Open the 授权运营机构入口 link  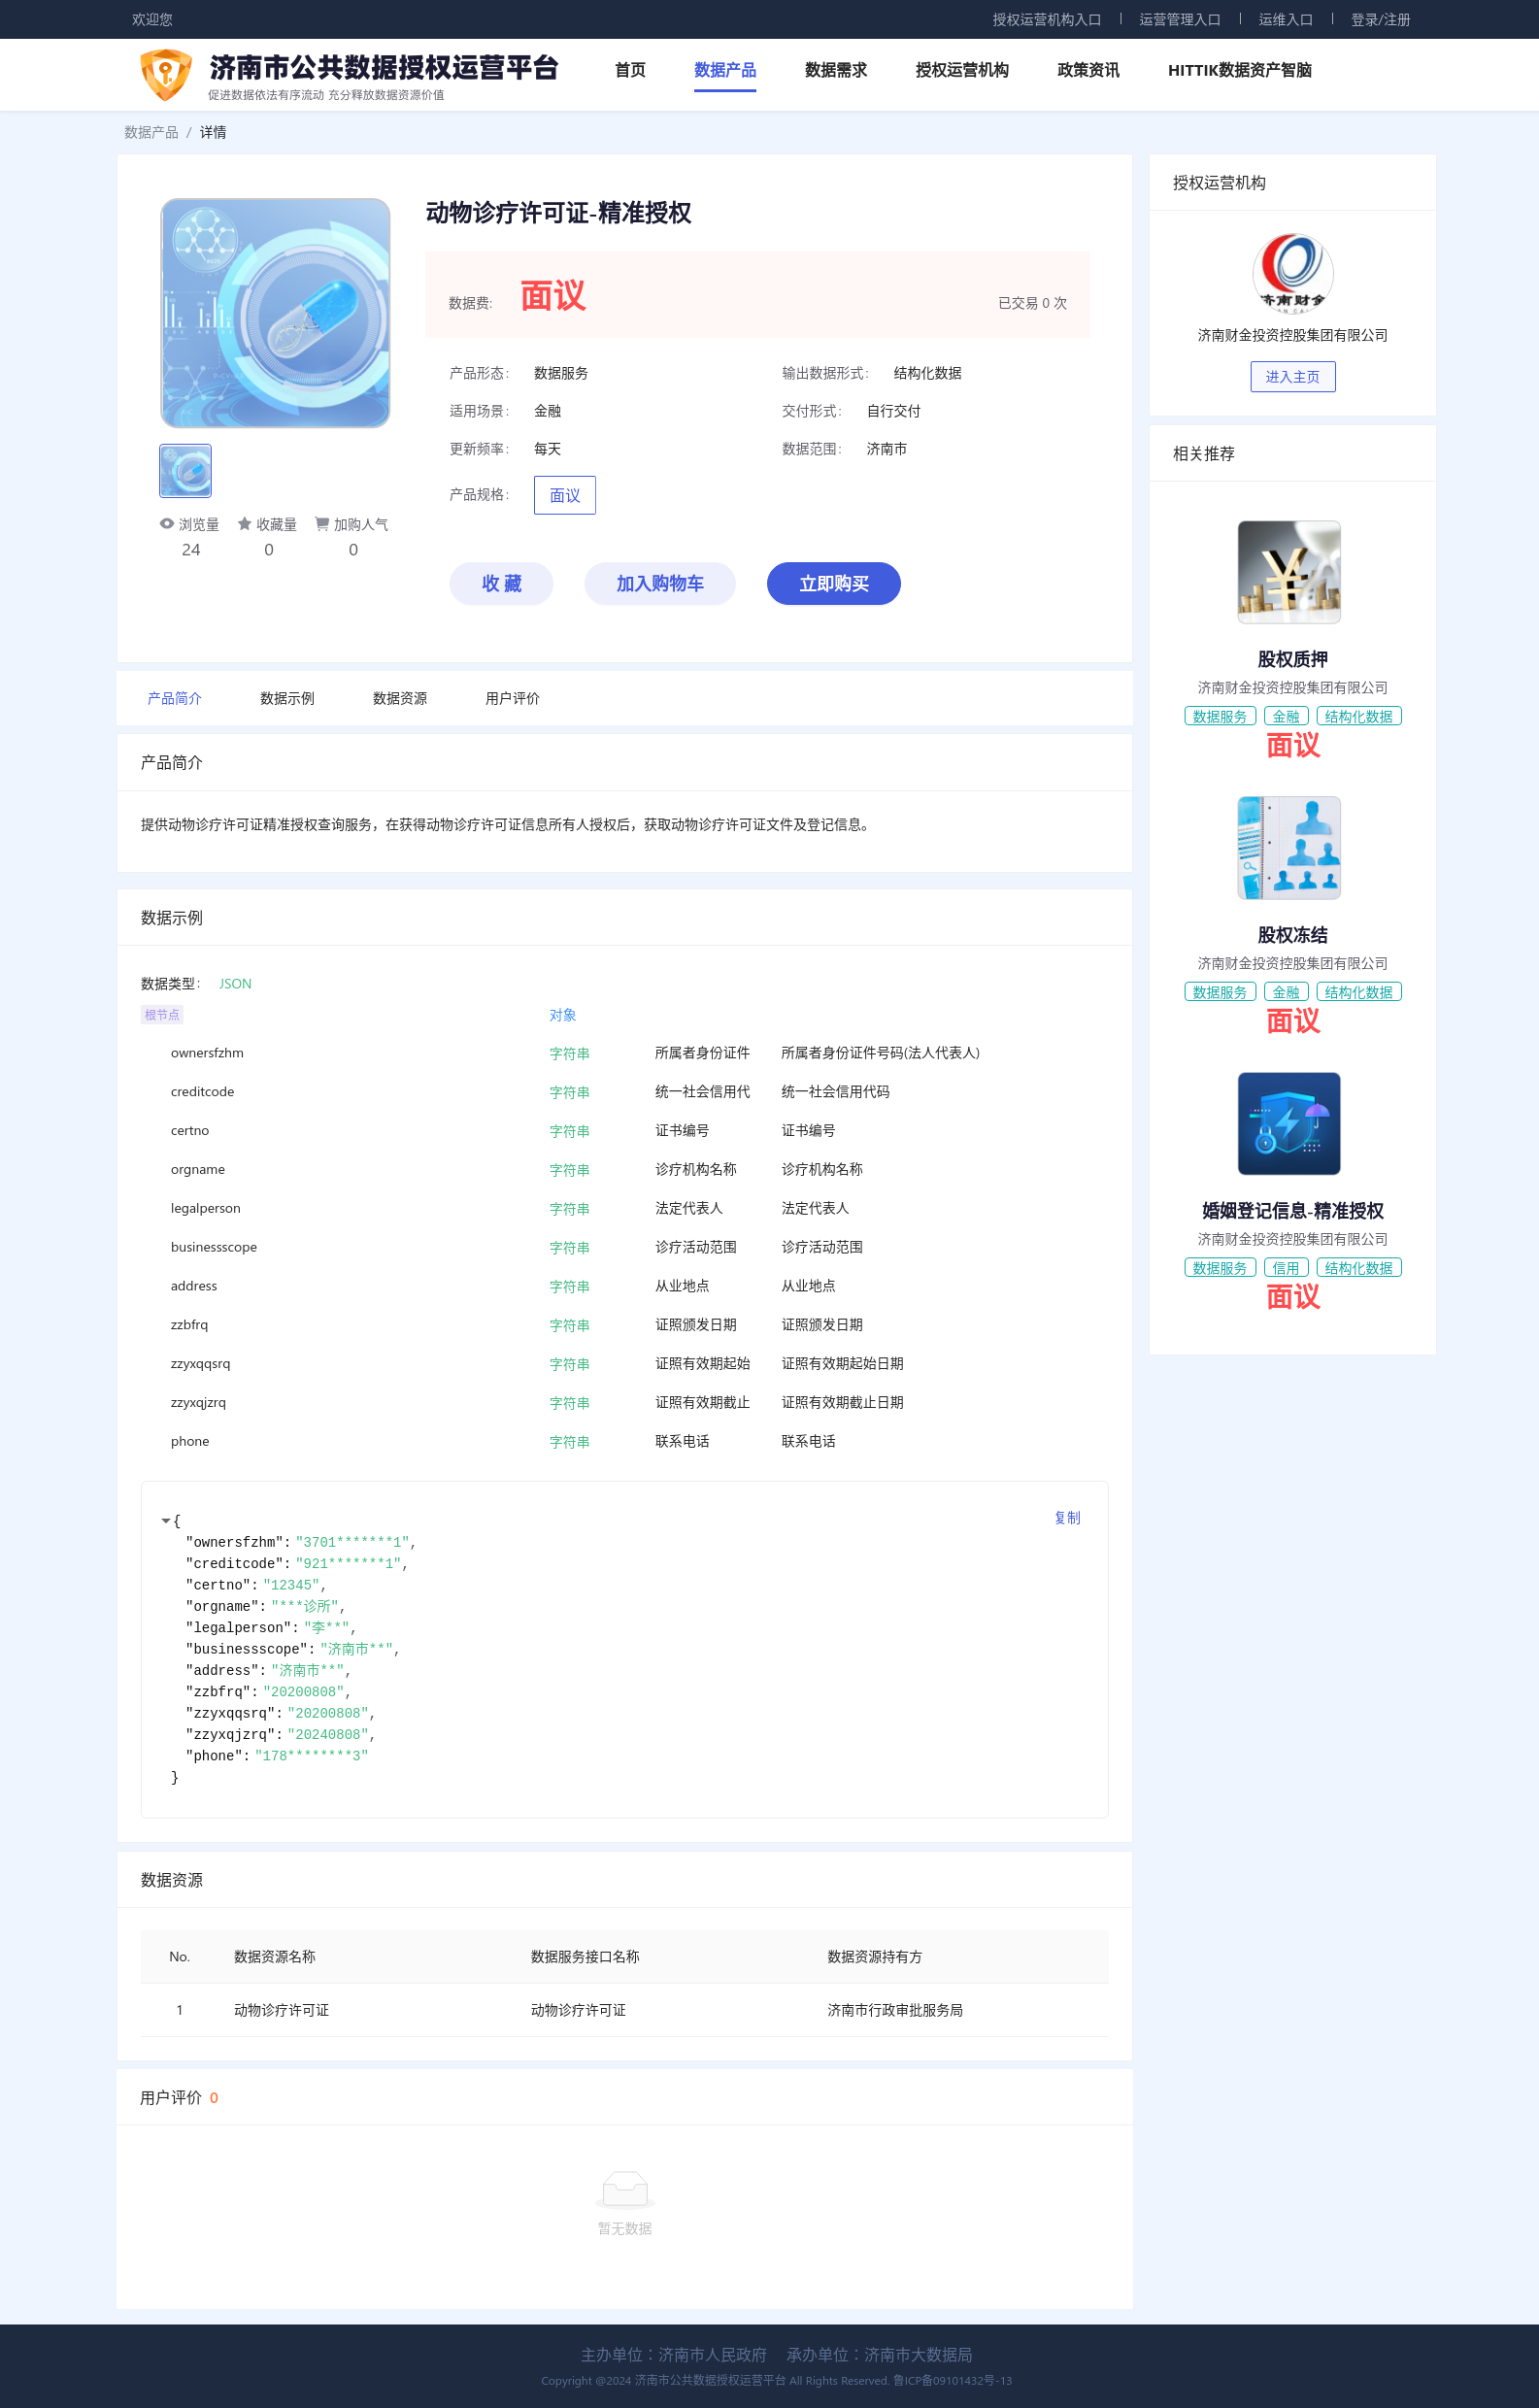pyautogui.click(x=1046, y=19)
